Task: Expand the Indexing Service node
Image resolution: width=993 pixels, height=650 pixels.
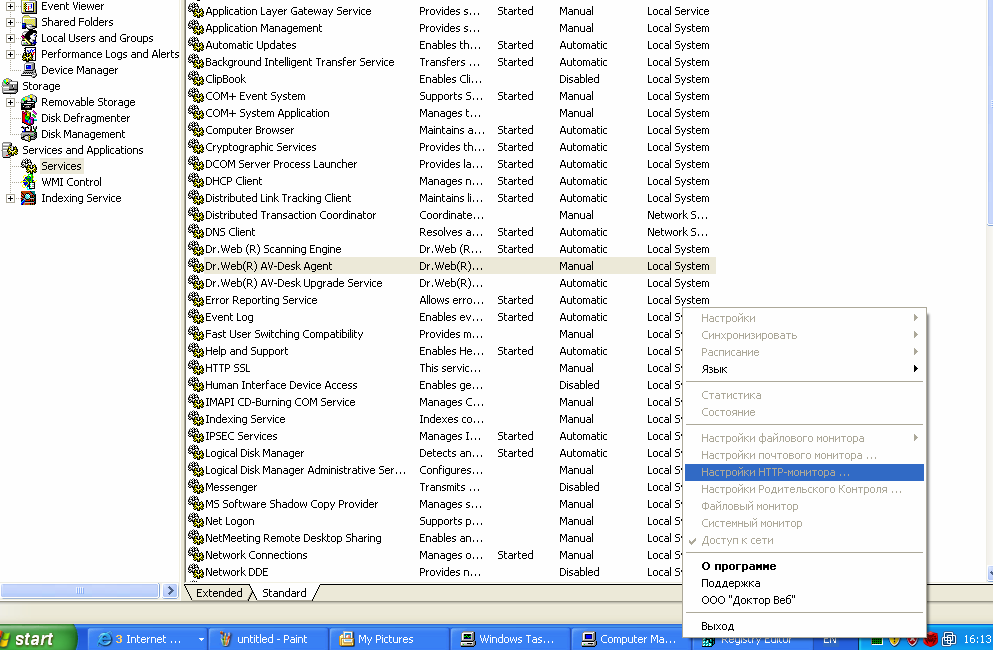Action: point(10,198)
